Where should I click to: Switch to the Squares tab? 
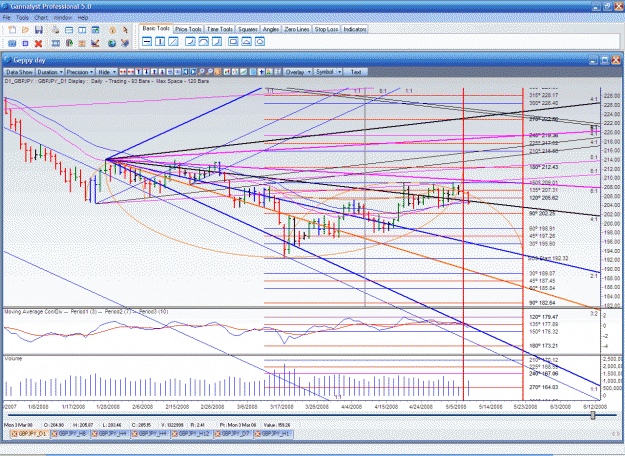tap(247, 29)
